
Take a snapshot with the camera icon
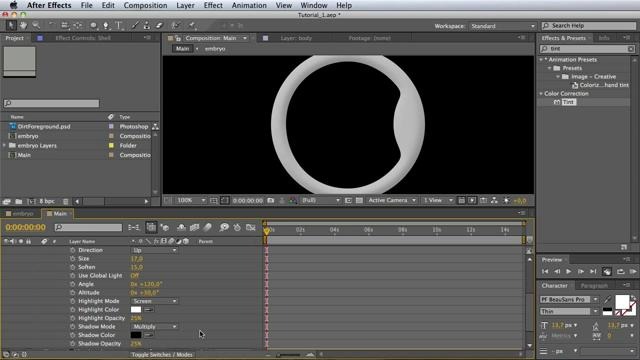[271, 200]
